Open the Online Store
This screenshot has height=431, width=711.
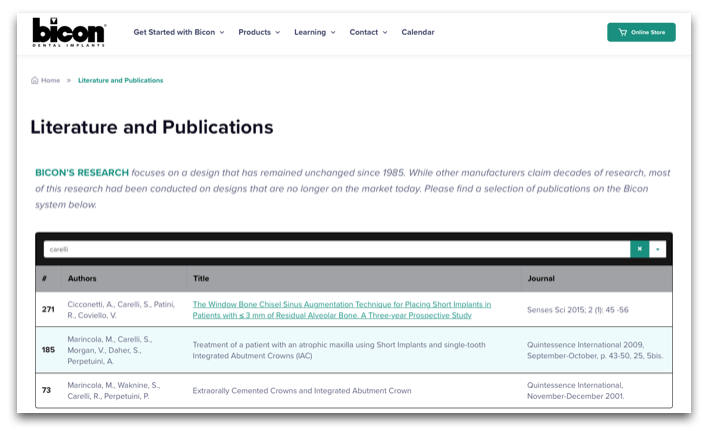(x=641, y=32)
